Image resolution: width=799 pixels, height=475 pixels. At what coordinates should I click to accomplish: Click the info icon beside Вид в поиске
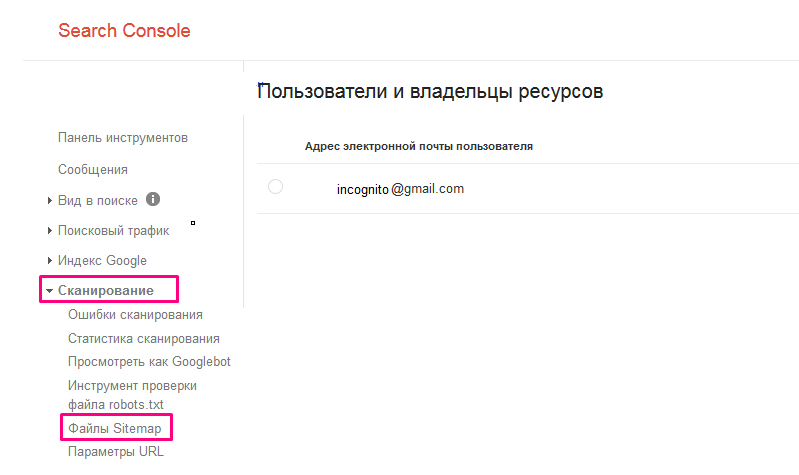(x=153, y=200)
